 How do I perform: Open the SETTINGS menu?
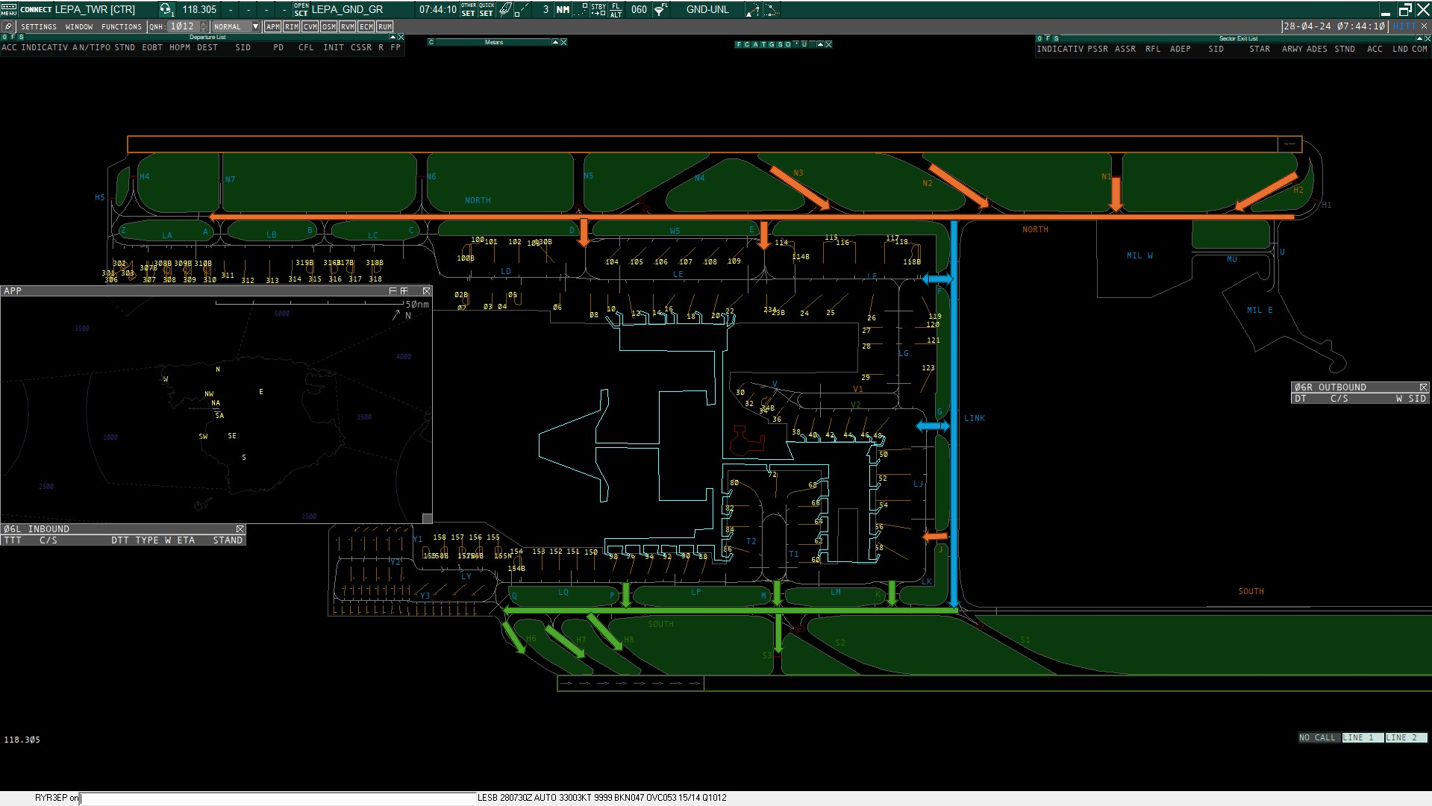point(39,27)
